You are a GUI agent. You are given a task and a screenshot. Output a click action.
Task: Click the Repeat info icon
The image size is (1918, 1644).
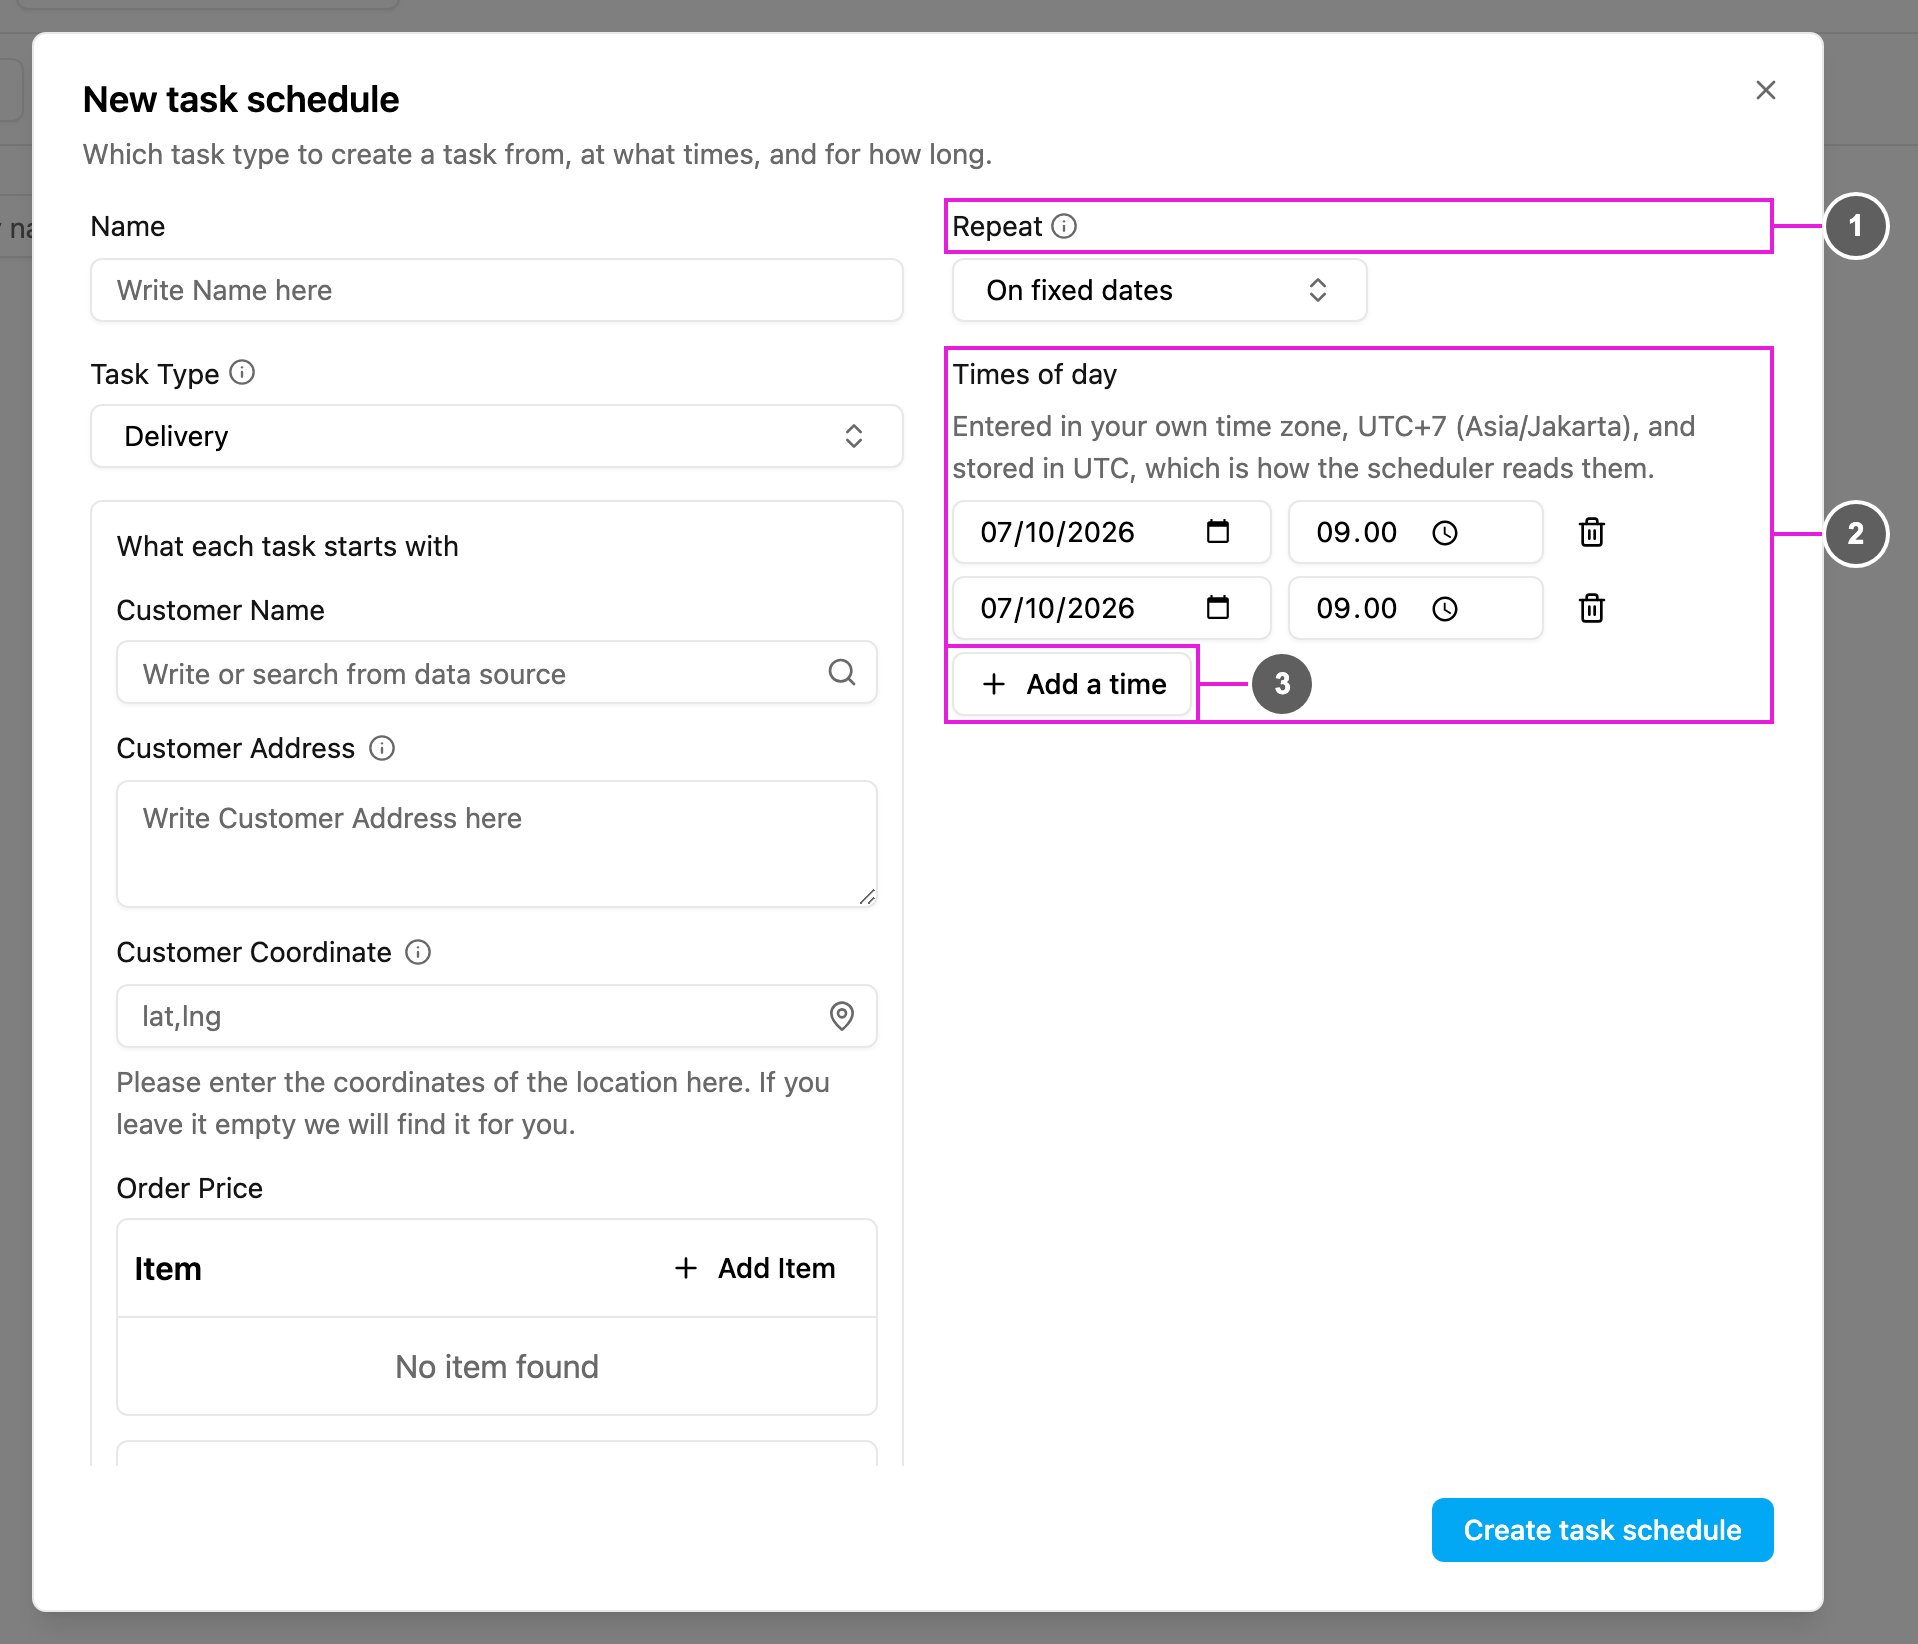(x=1064, y=226)
